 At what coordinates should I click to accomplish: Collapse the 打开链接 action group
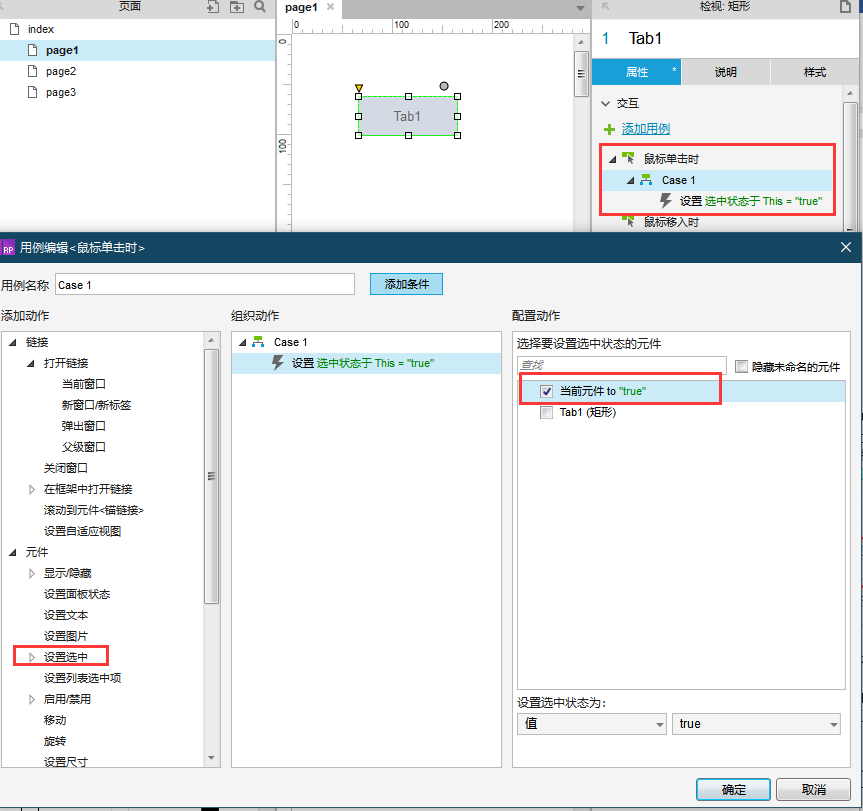(31, 363)
